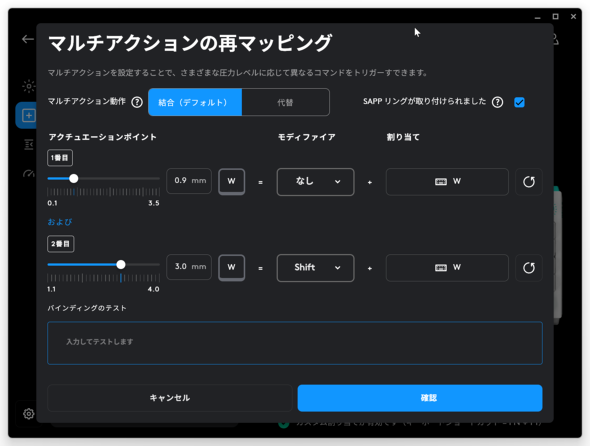The height and width of the screenshot is (446, 590).
Task: Click the first W assignment field
Action: coord(447,182)
